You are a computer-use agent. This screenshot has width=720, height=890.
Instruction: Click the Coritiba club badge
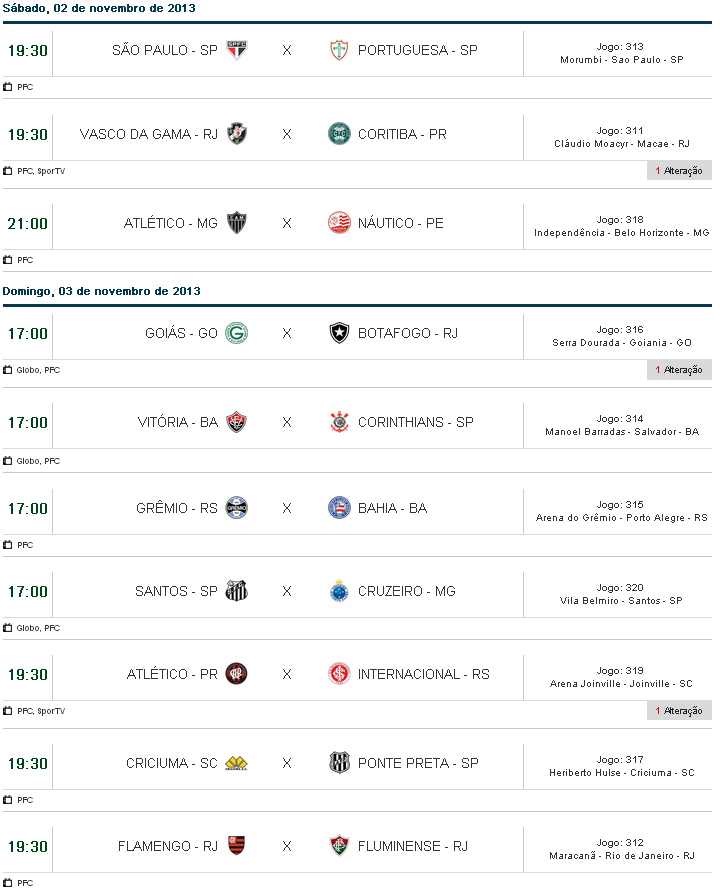(x=340, y=134)
